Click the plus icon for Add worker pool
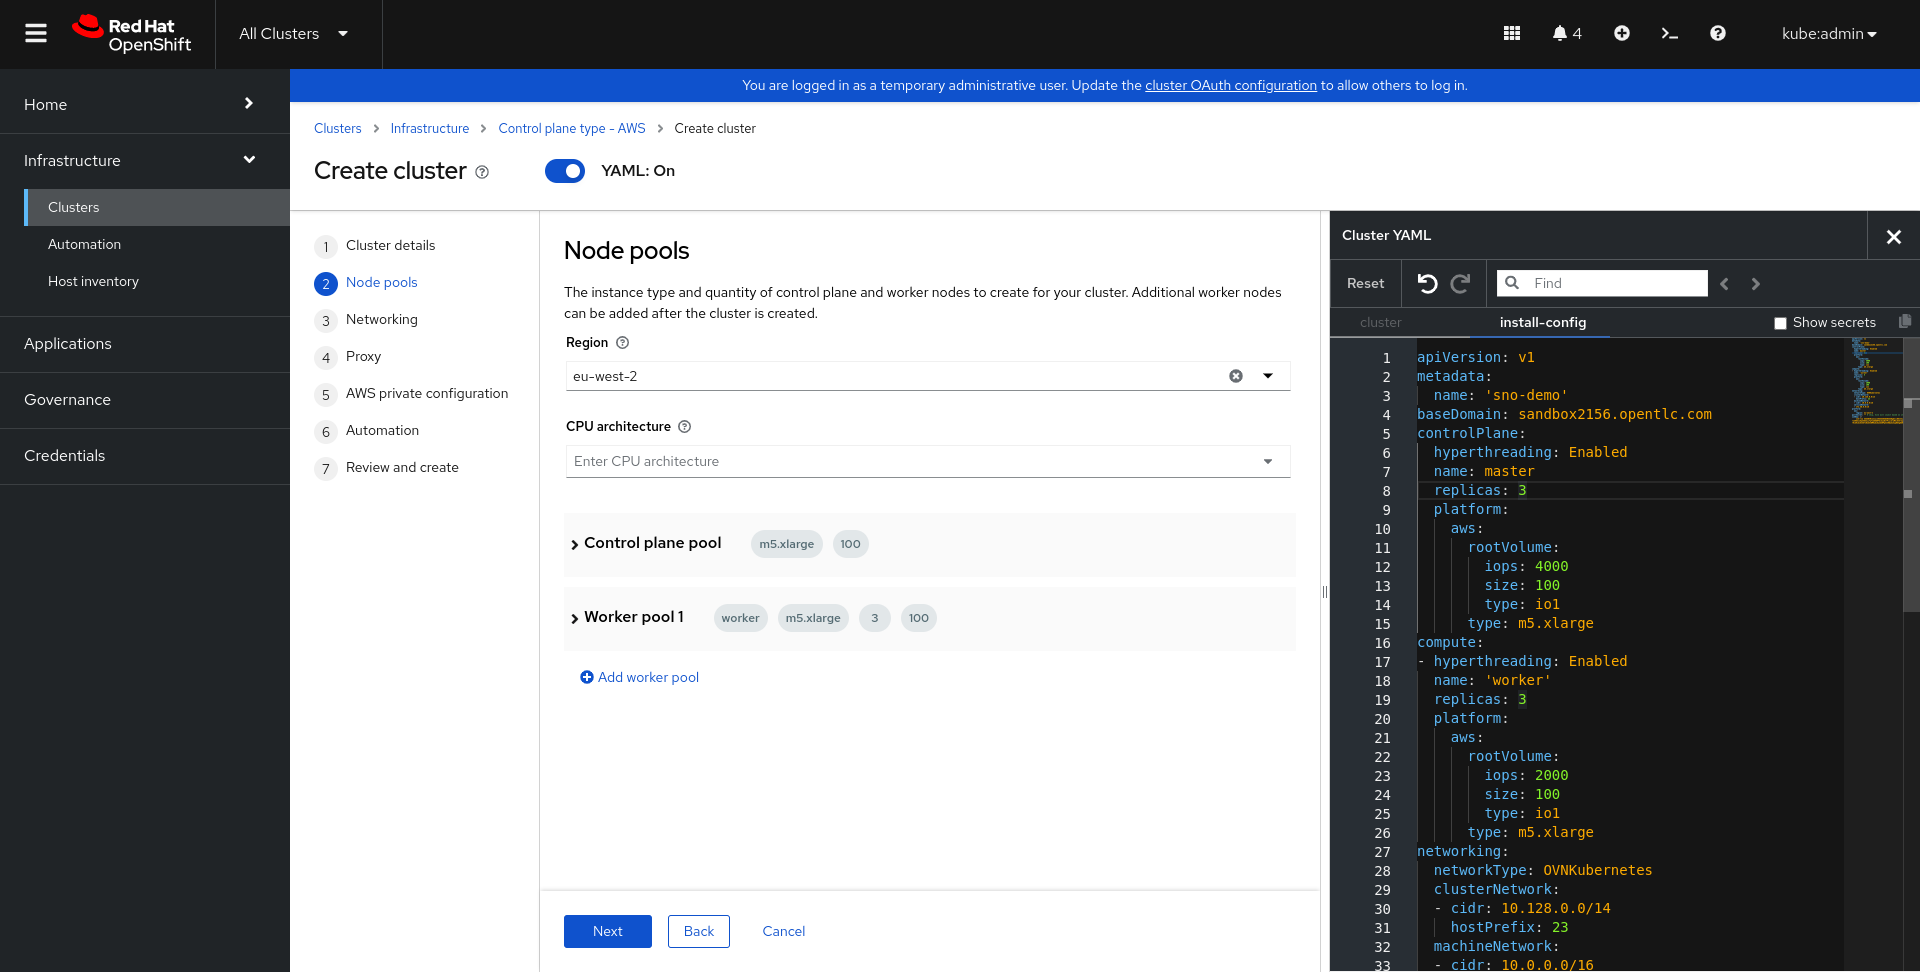 587,677
